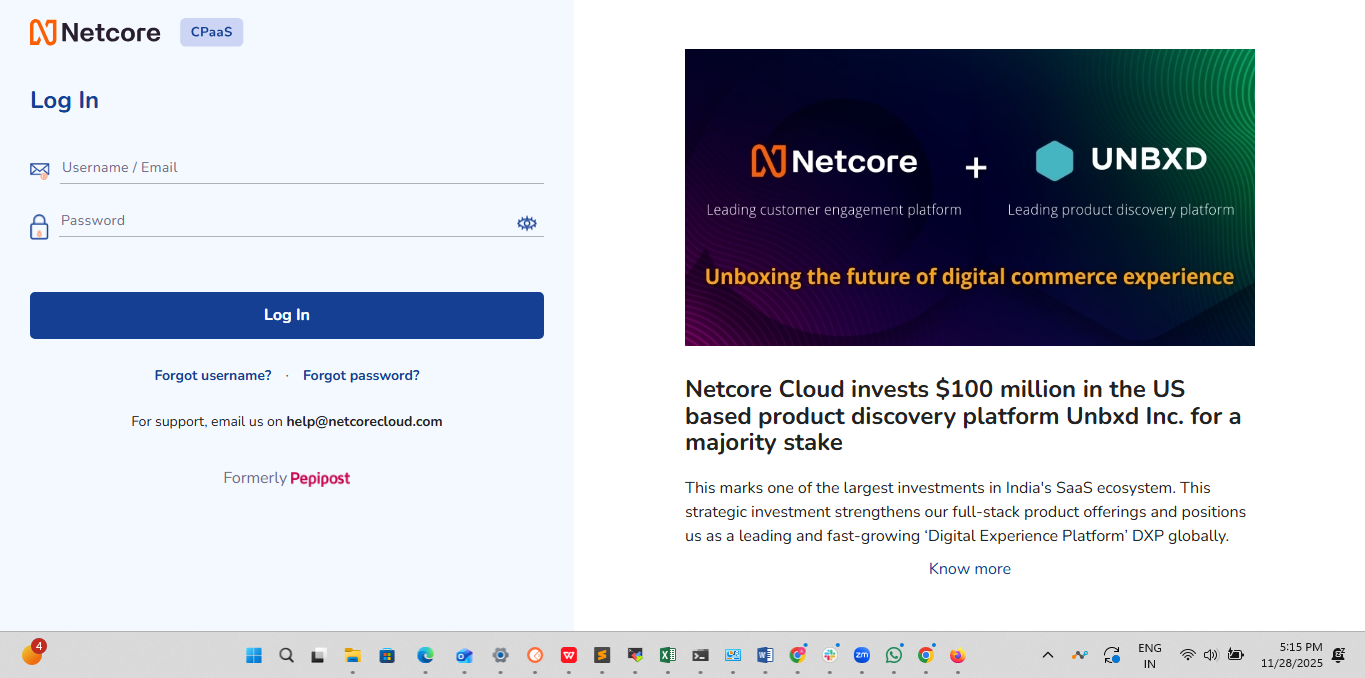
Task: Launch File Explorer from the taskbar
Action: tap(352, 655)
